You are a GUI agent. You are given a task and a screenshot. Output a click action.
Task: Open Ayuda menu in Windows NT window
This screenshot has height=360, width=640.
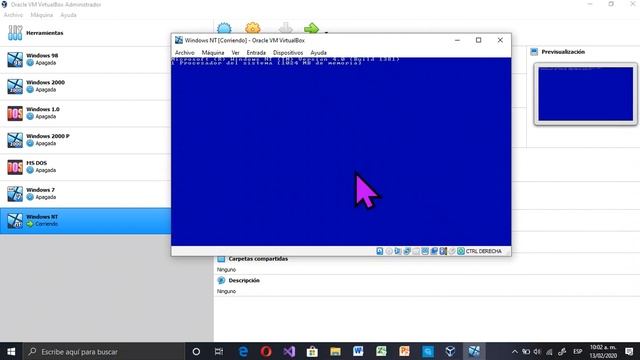318,53
